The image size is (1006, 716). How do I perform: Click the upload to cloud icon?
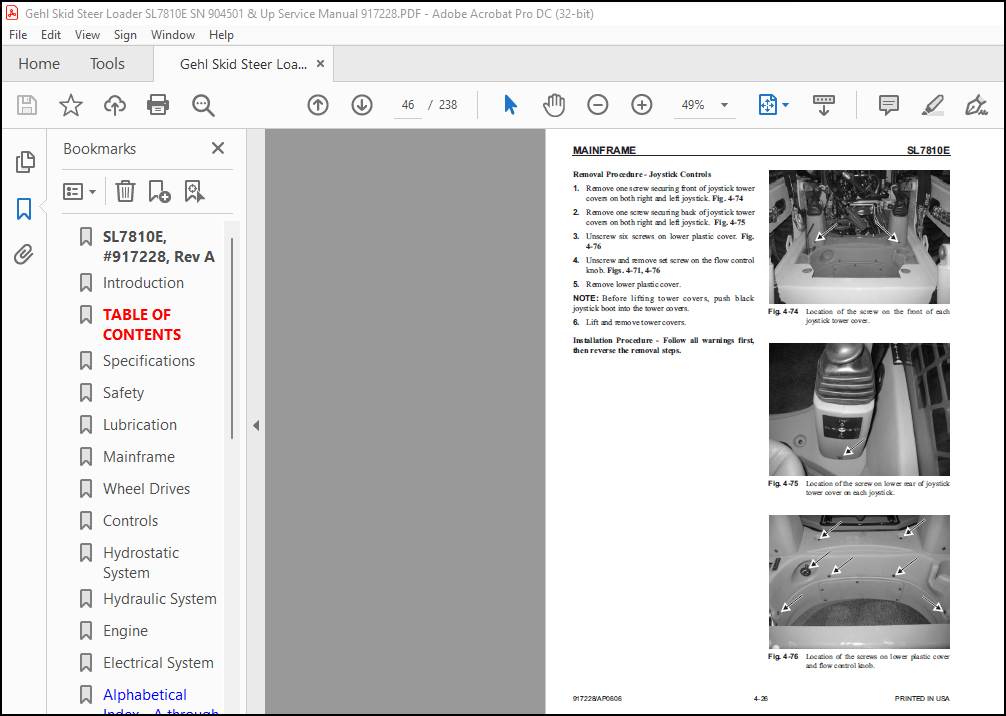point(115,105)
